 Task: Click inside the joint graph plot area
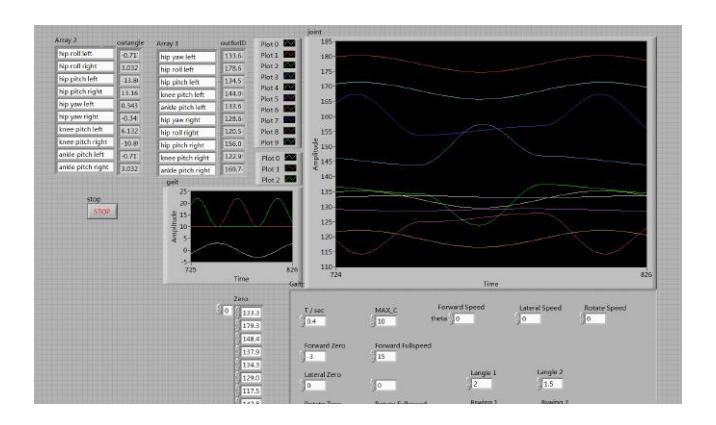tap(491, 154)
